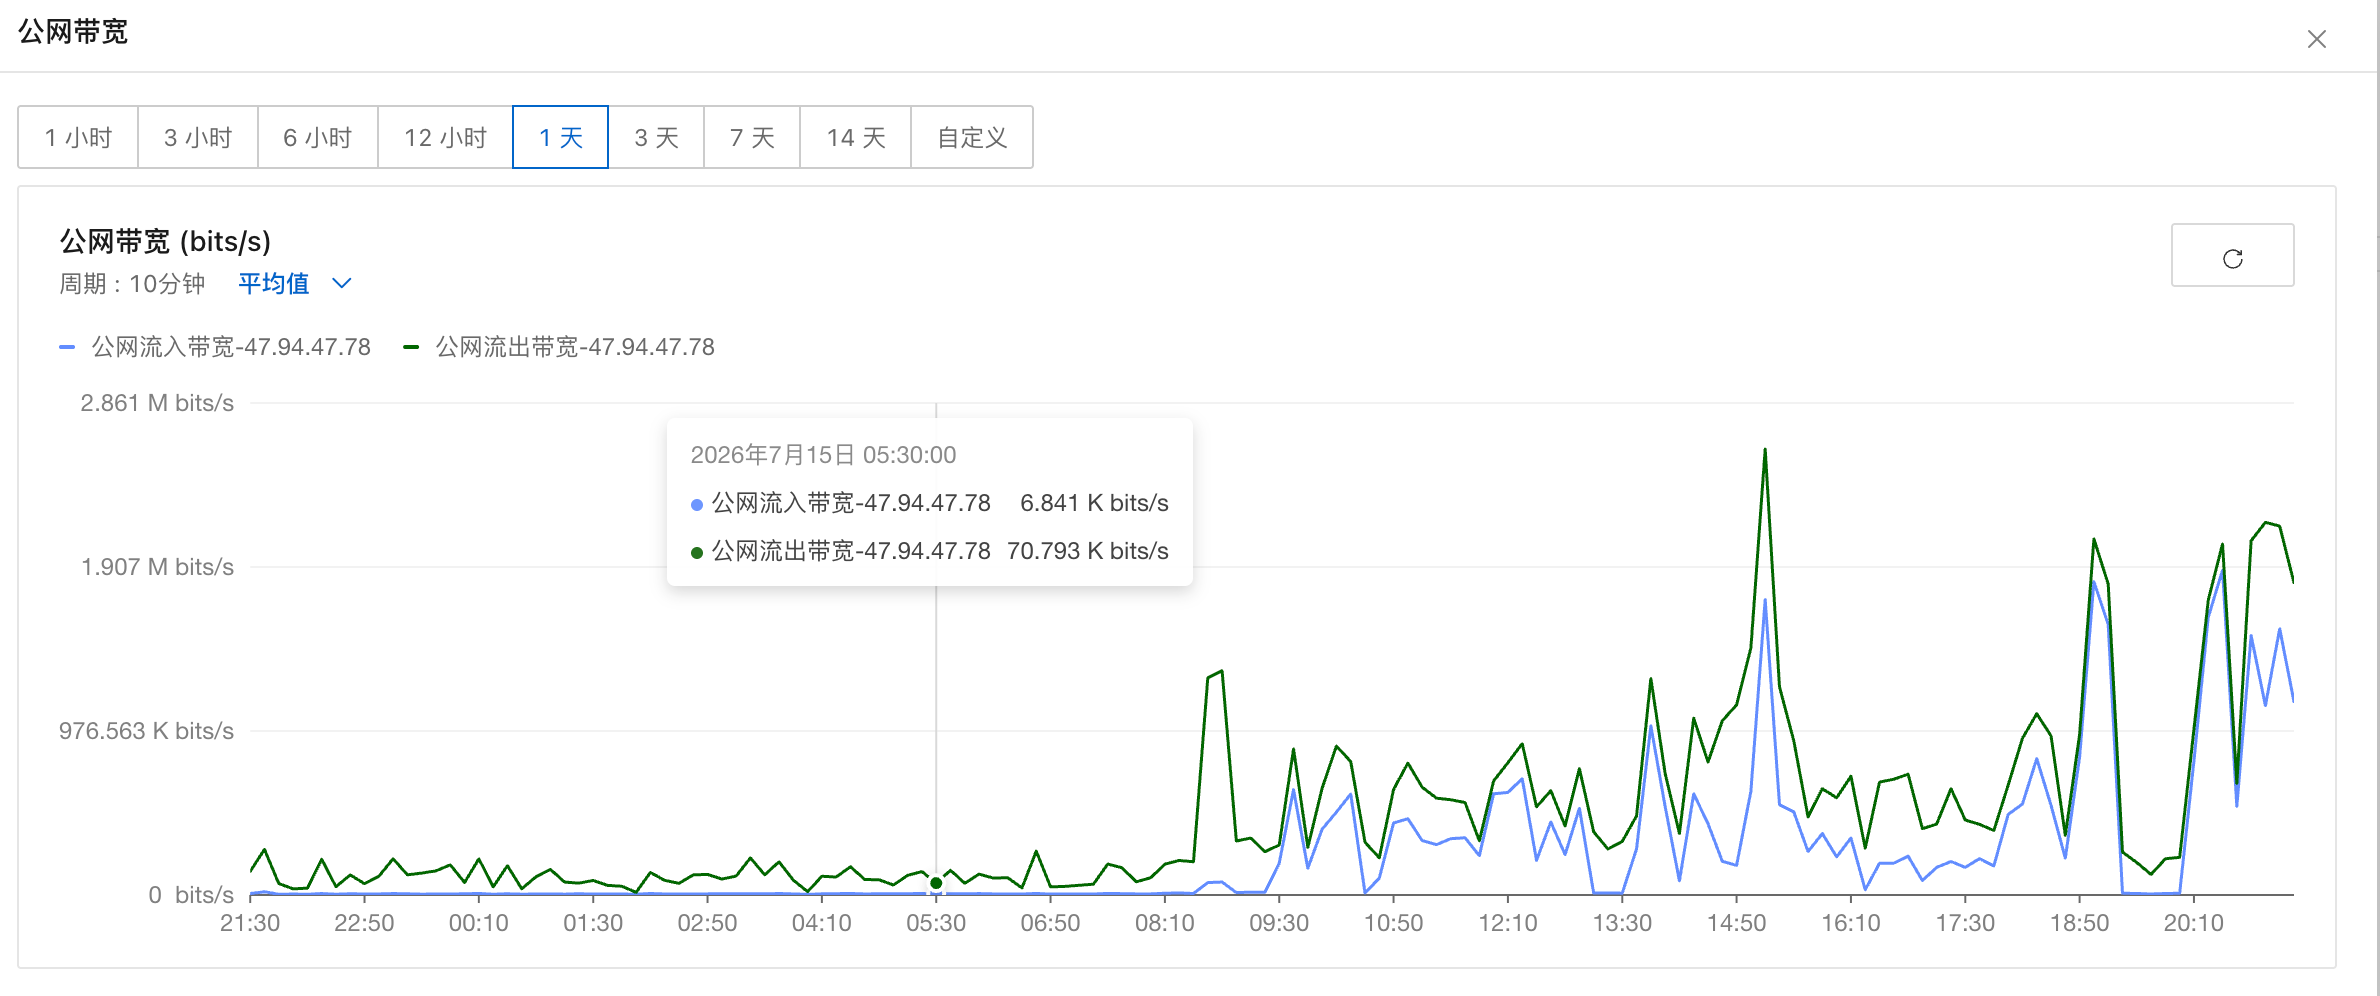Select the 3 小时 time range tab
Viewport: 2380px width, 996px height.
click(198, 138)
